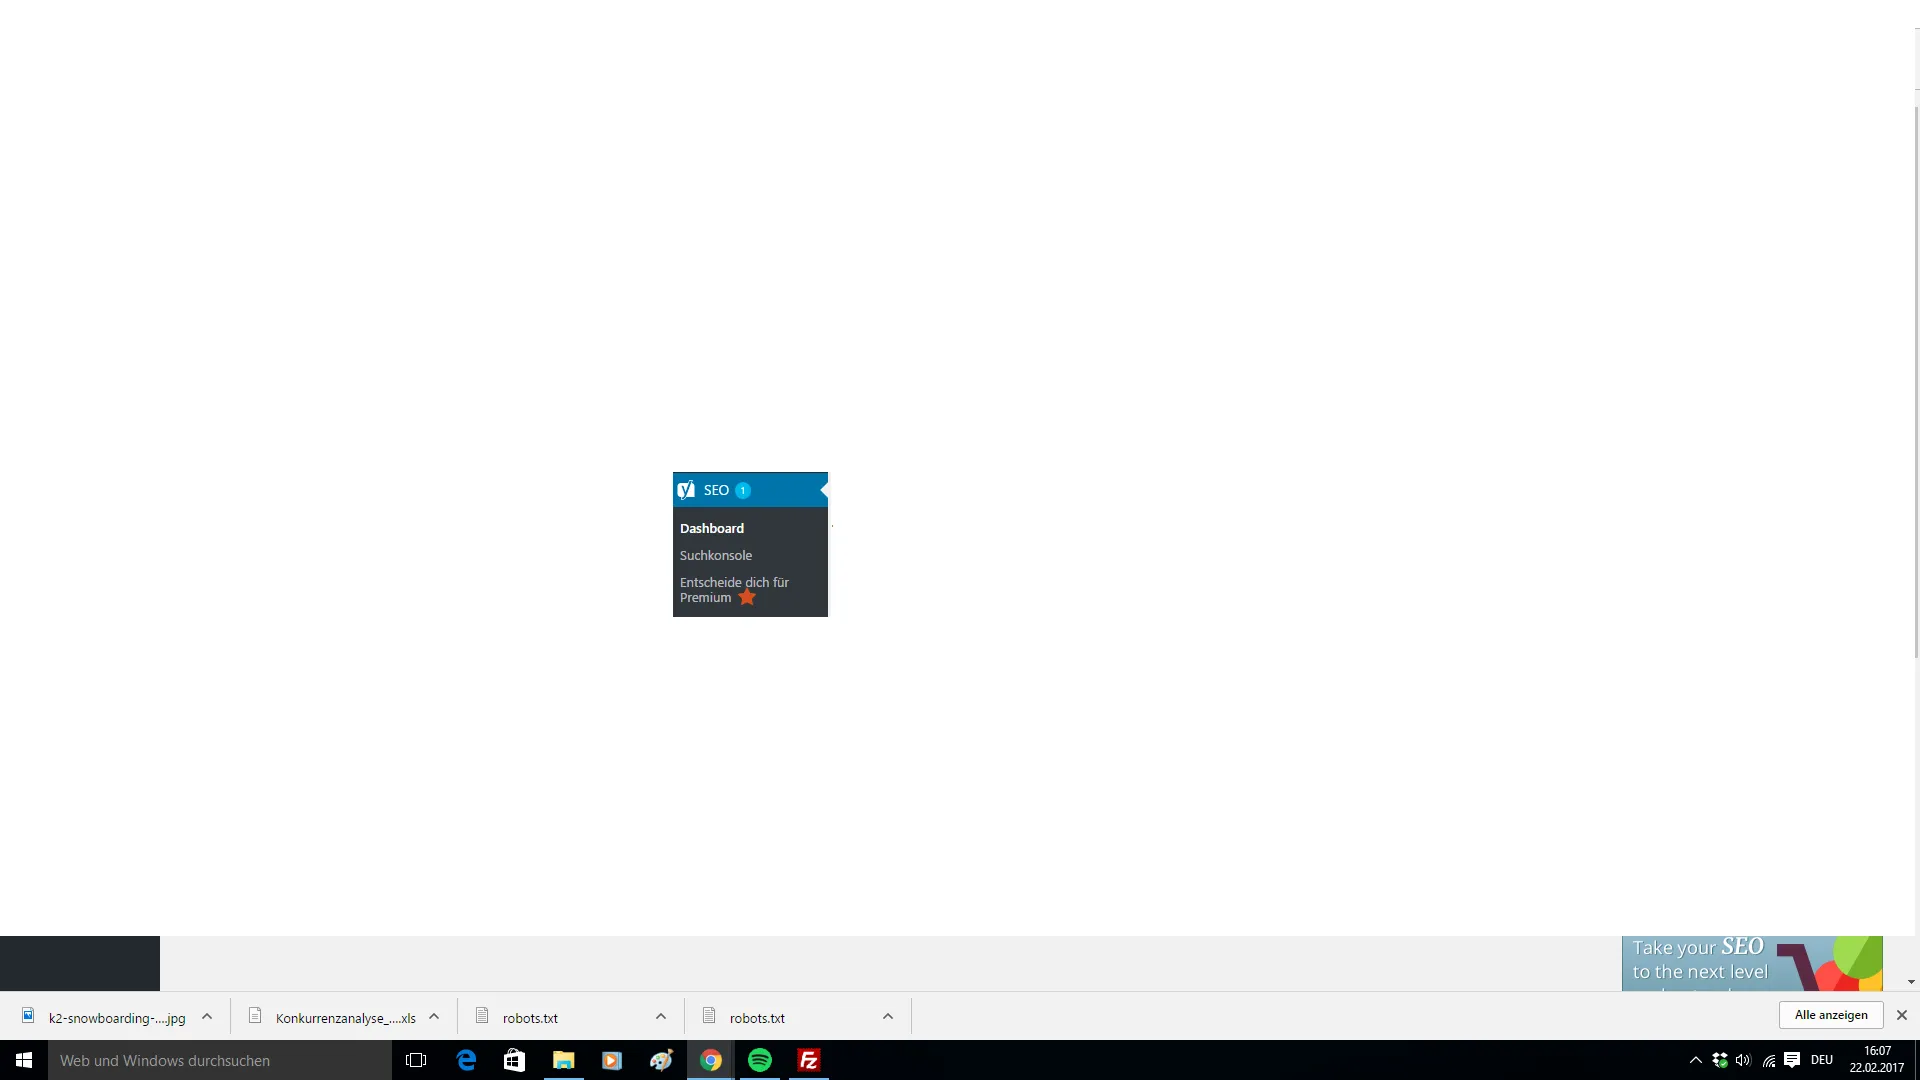This screenshot has width=1920, height=1080.
Task: Open the Suchkonsole submenu entry
Action: (716, 555)
